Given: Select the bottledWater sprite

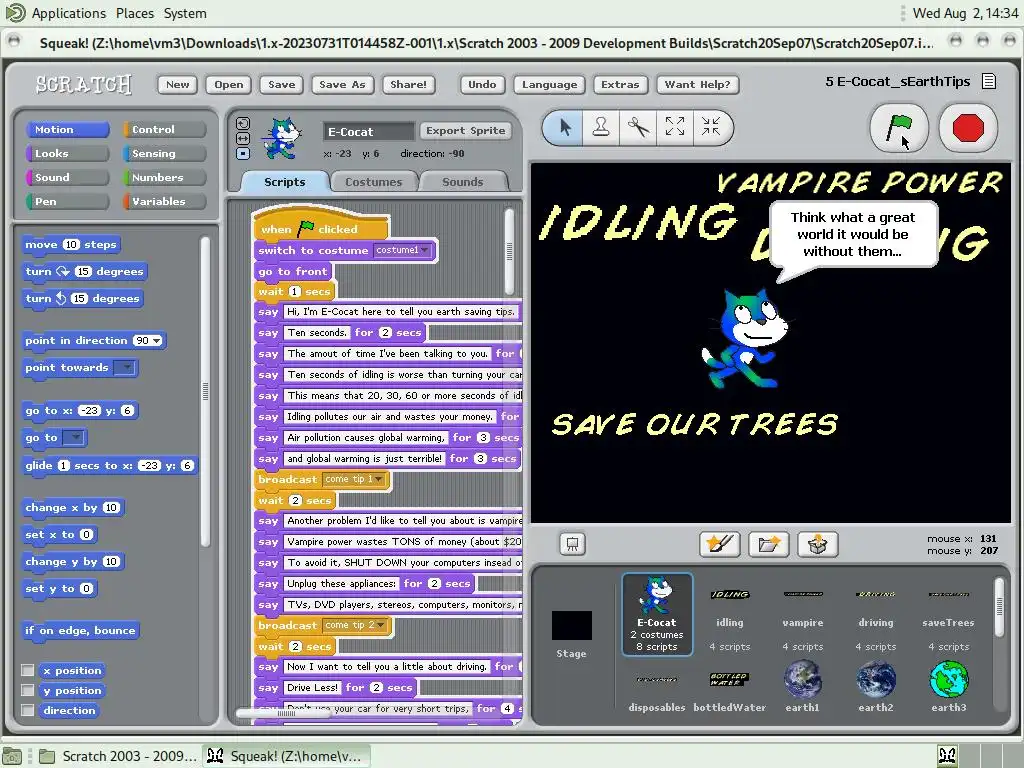Looking at the screenshot, I should 729,689.
